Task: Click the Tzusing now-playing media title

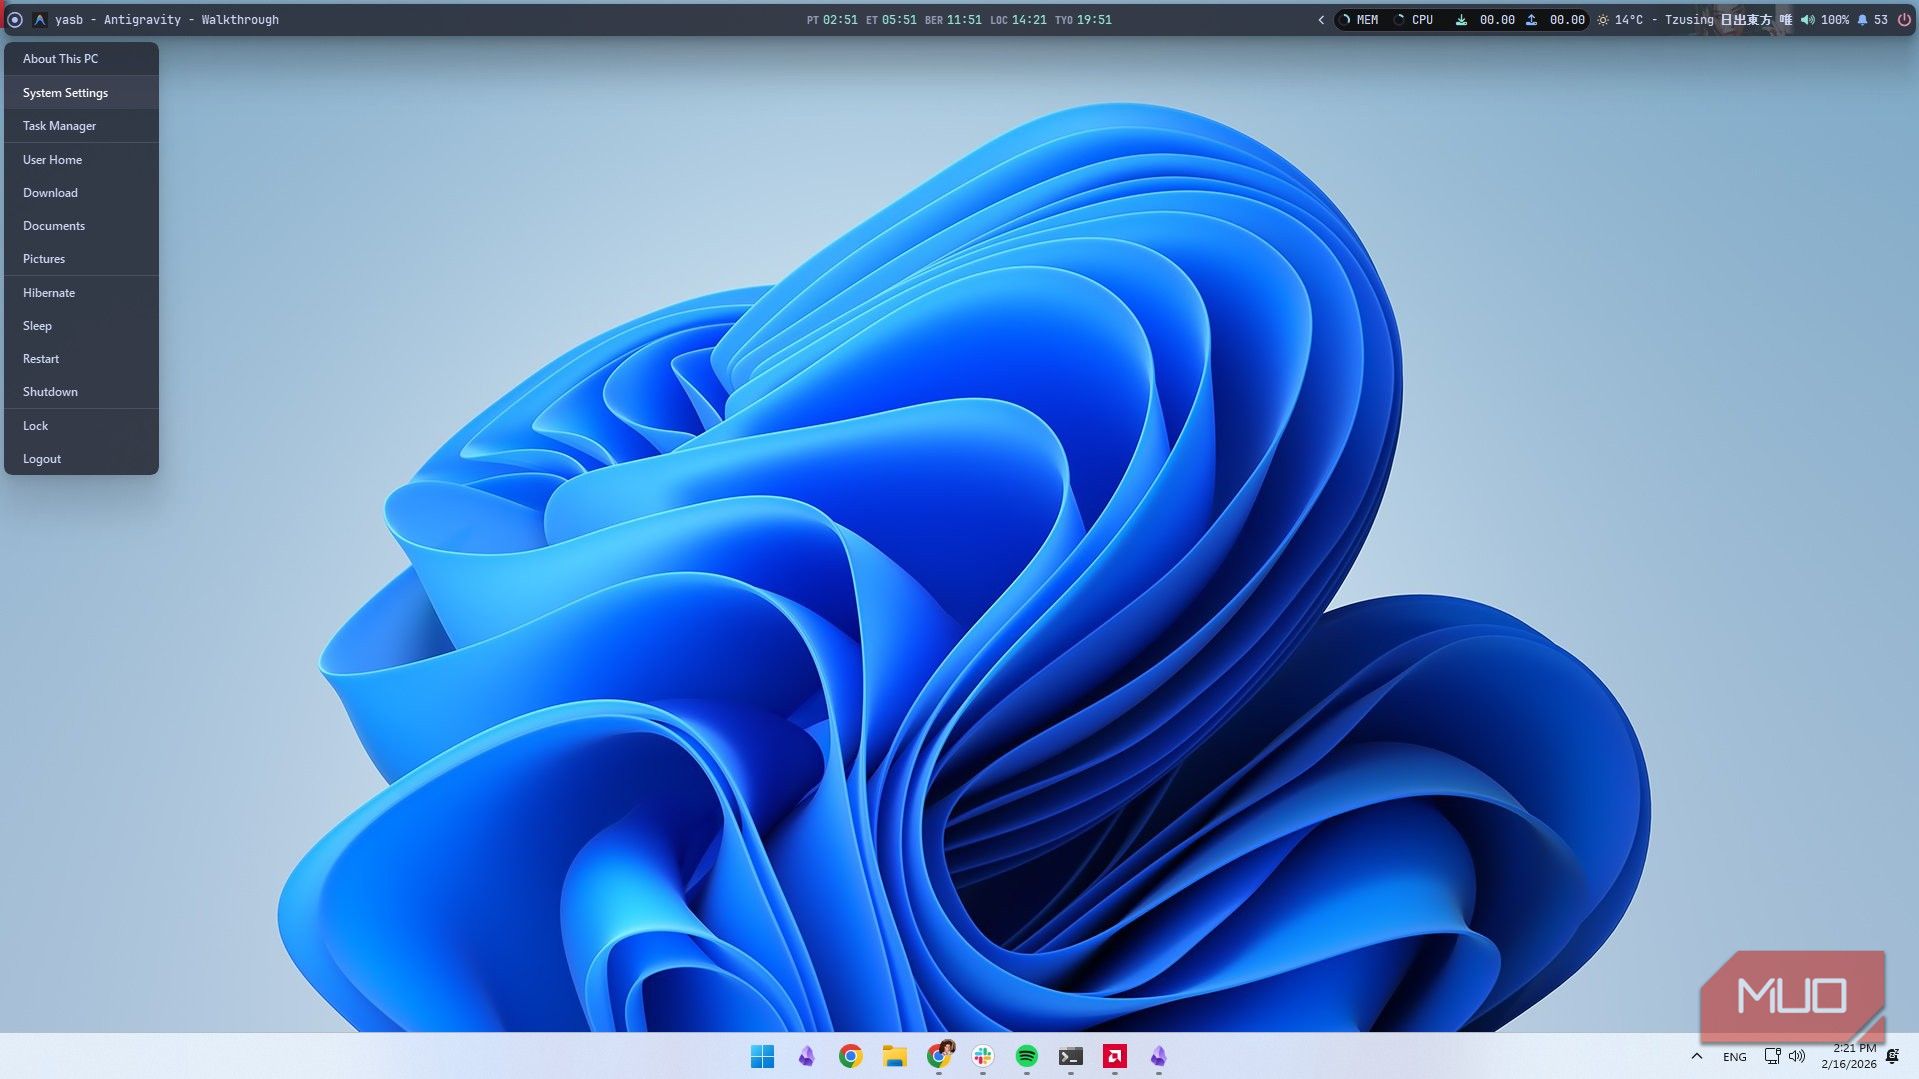Action: [x=1728, y=20]
